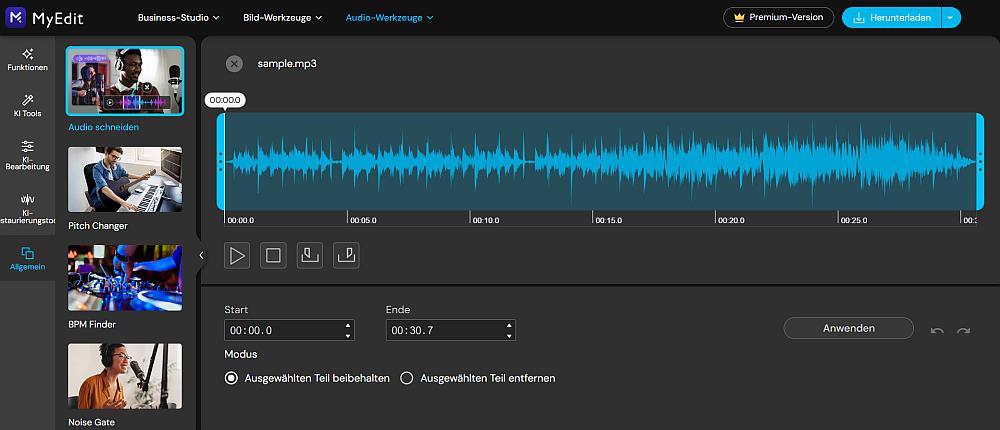Open the Herunterladen dropdown arrow
Viewport: 1000px width, 430px height.
[x=951, y=17]
